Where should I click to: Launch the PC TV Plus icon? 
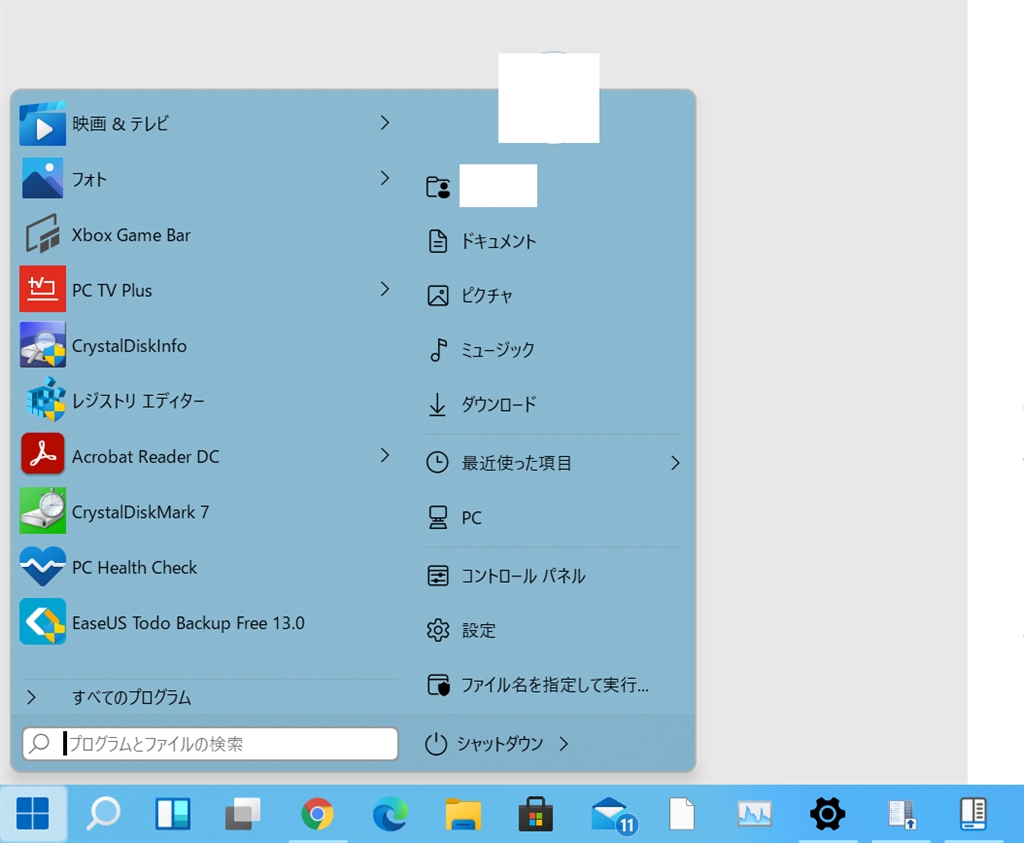(42, 289)
